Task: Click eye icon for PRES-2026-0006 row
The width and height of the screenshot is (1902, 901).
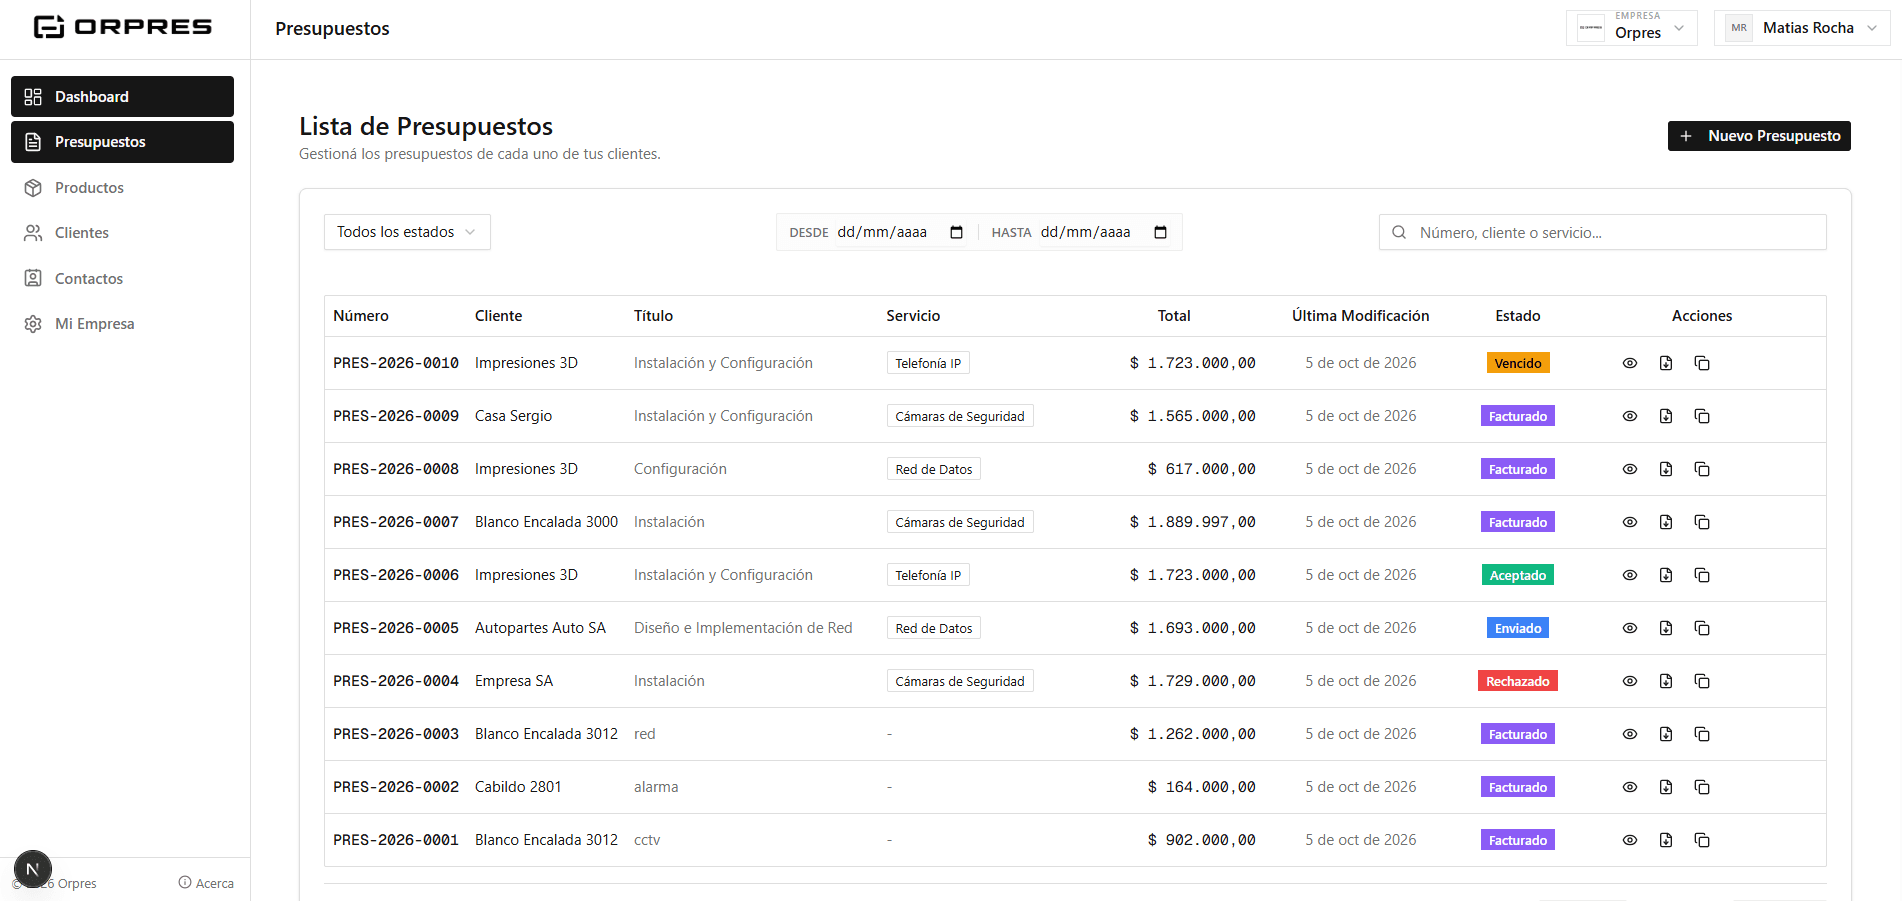Action: click(1629, 575)
